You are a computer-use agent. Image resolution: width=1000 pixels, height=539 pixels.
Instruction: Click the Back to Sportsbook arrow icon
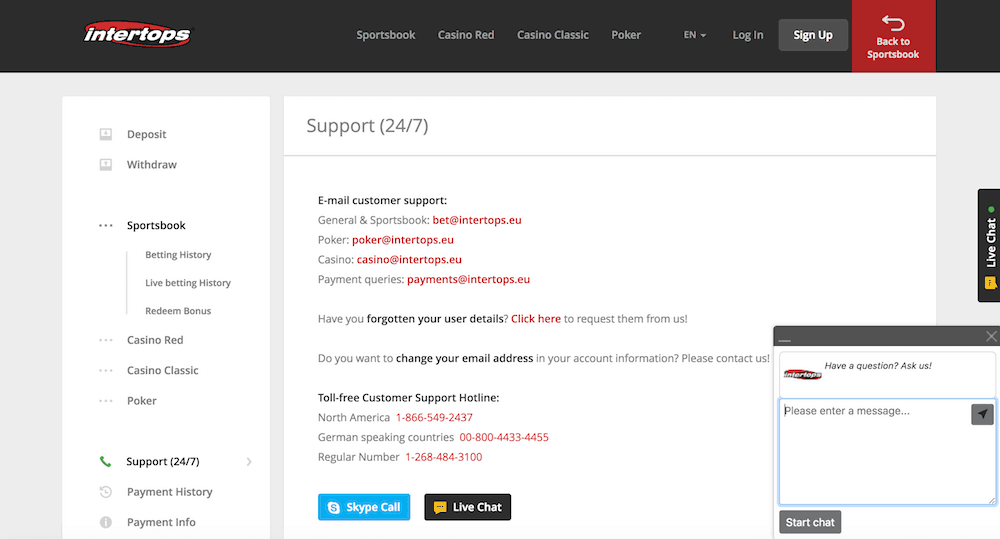893,23
